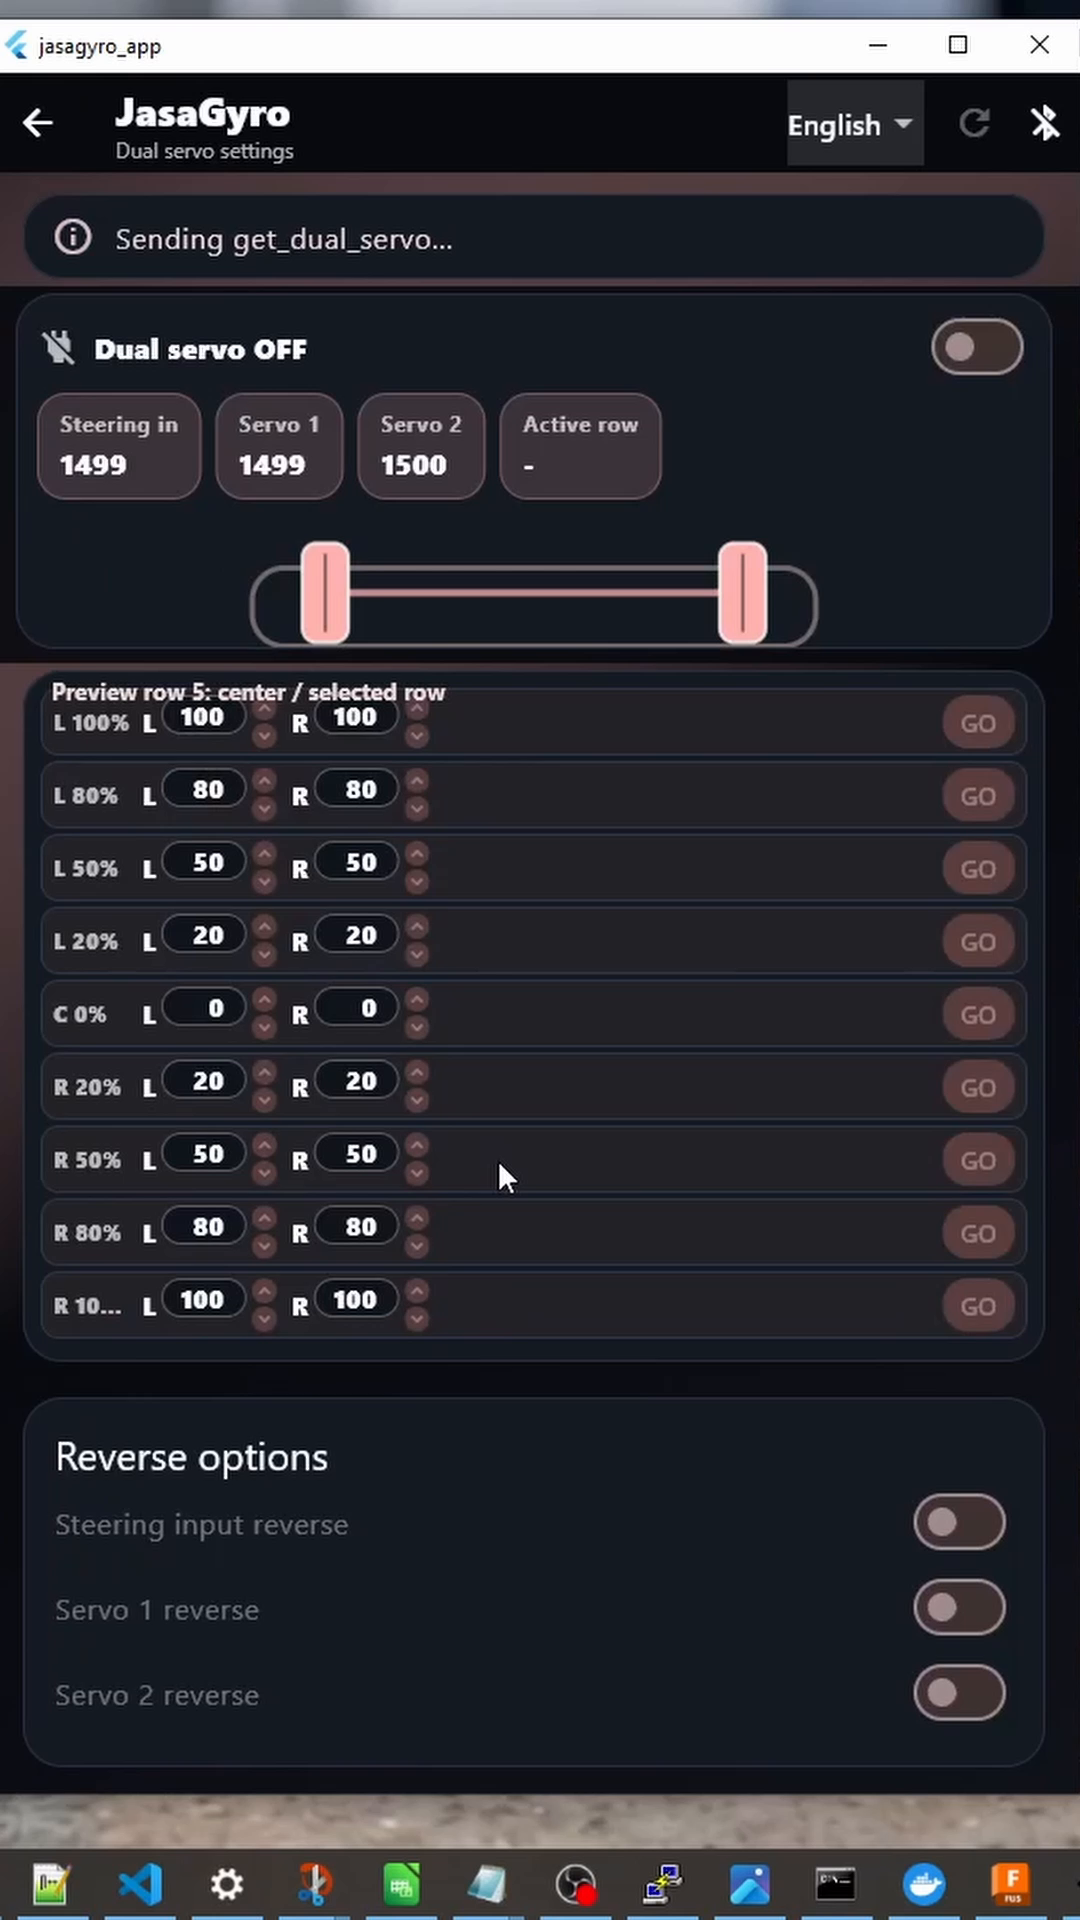Open Visual Studio Code from taskbar
The height and width of the screenshot is (1920, 1080).
click(x=140, y=1885)
